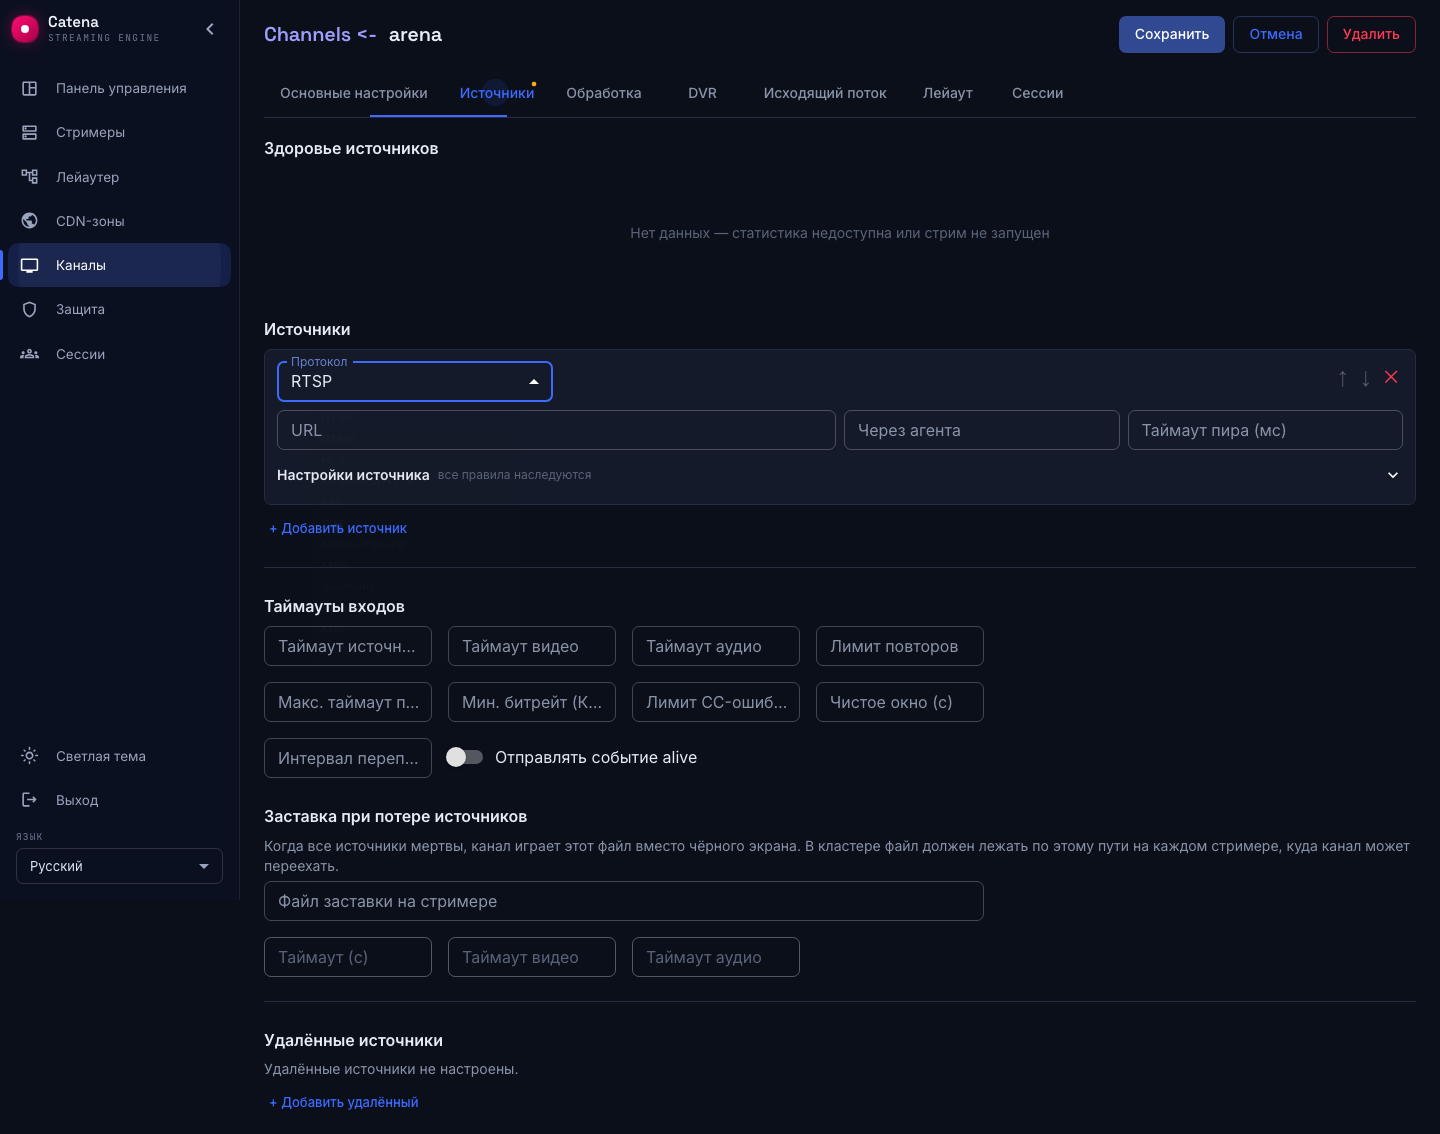Image resolution: width=1440 pixels, height=1134 pixels.
Task: Open Защита in sidebar
Action: 120,309
